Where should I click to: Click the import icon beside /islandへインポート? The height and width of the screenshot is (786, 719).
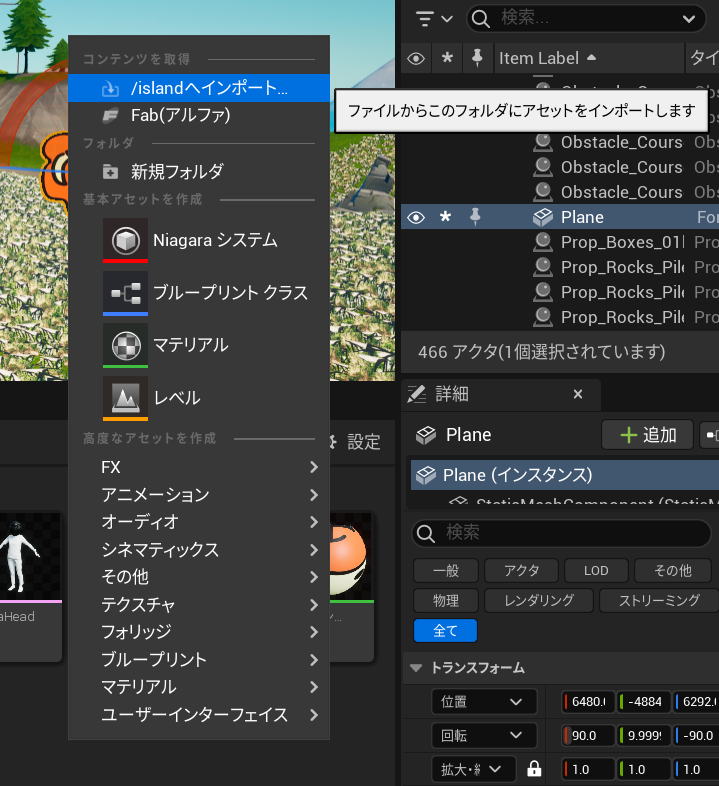pyautogui.click(x=110, y=89)
